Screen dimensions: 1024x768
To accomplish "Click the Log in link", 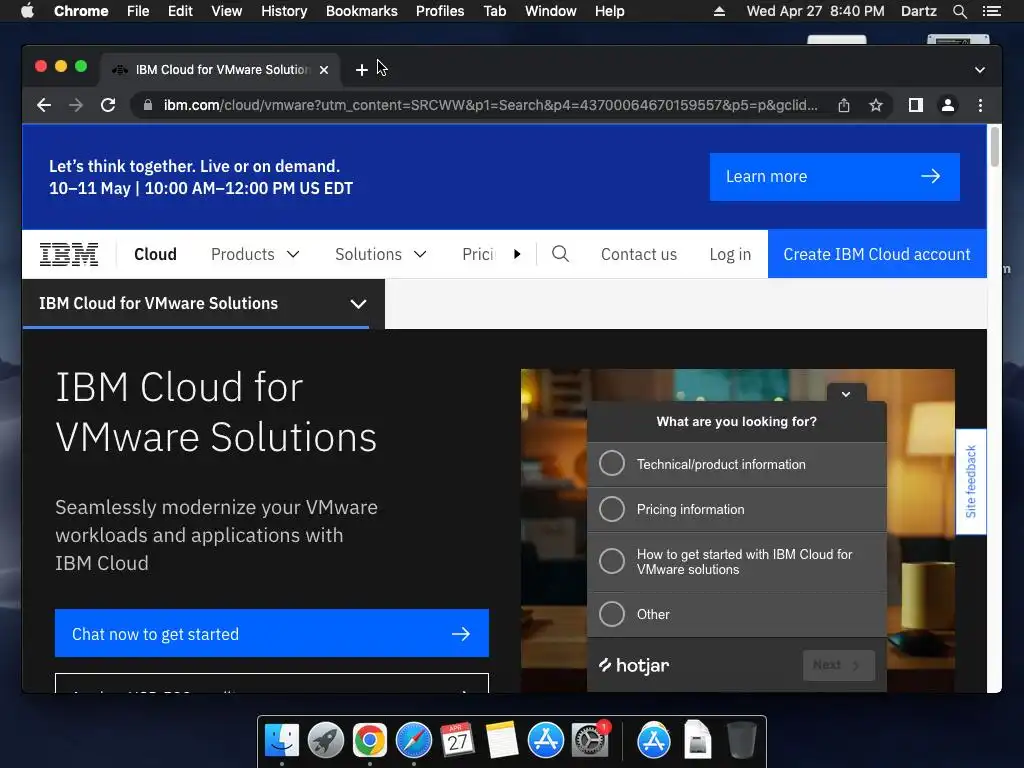I will [x=730, y=254].
